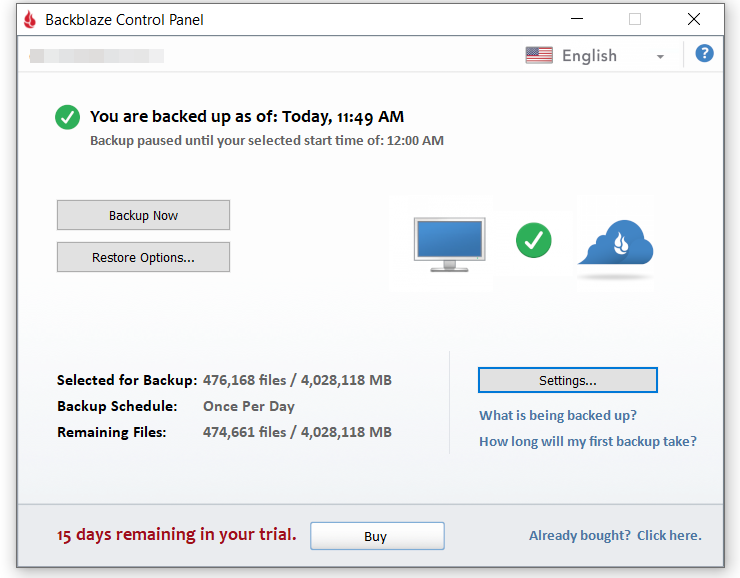This screenshot has height=578, width=740.
Task: Click the Backblaze flame icon in title bar
Action: (x=30, y=19)
